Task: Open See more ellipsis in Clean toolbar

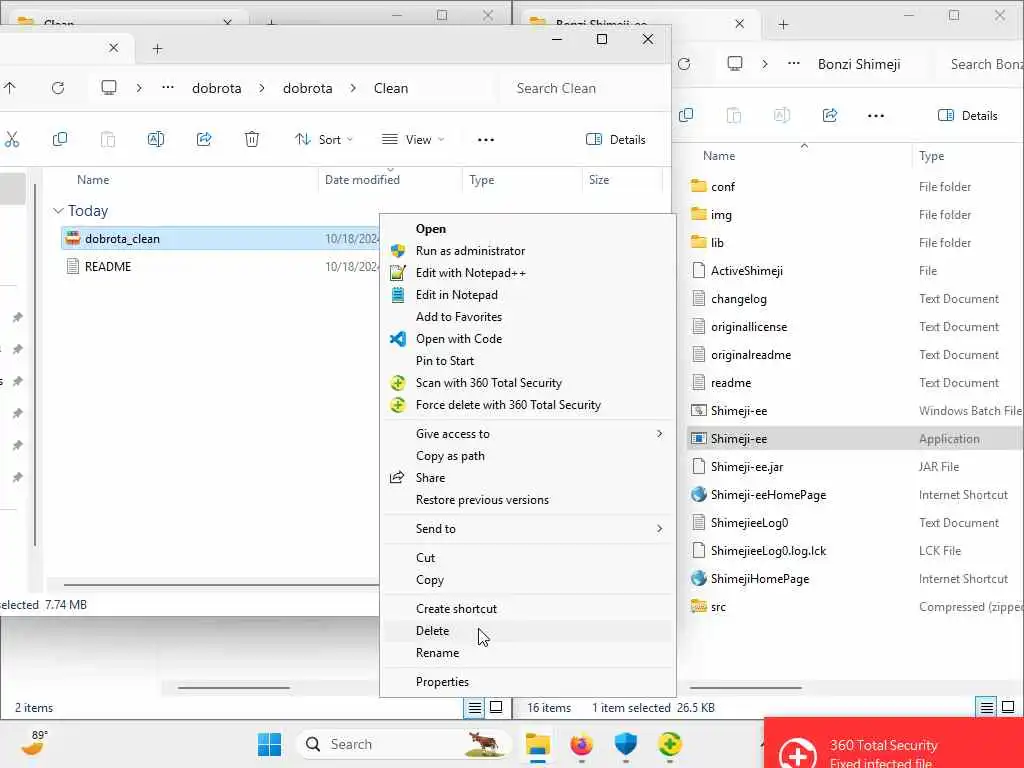Action: click(x=485, y=140)
